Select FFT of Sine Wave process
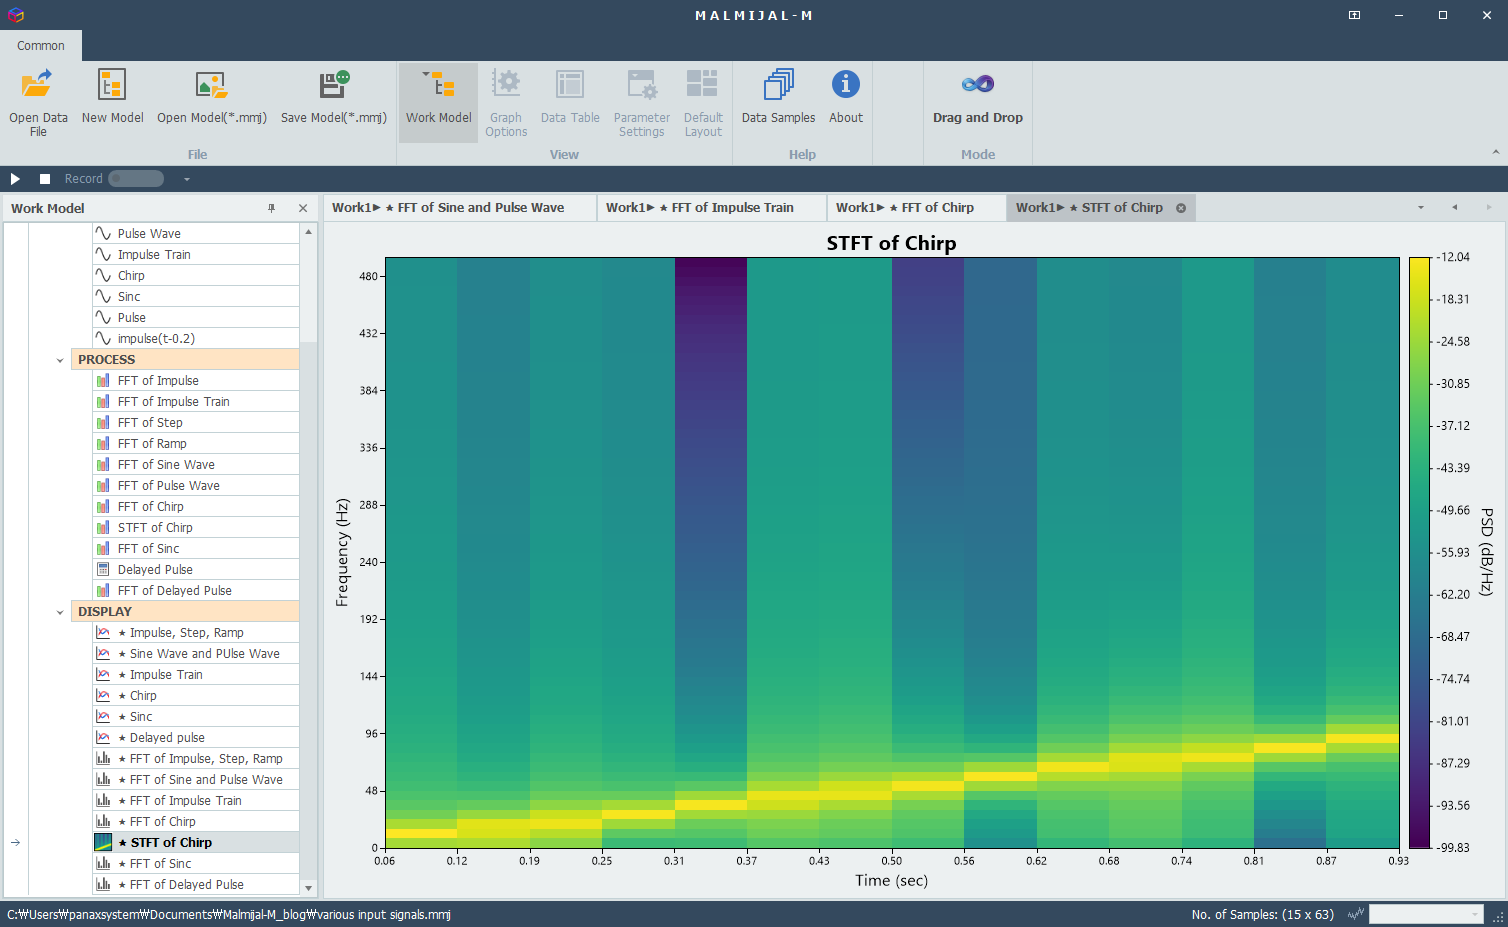1508x927 pixels. point(196,465)
